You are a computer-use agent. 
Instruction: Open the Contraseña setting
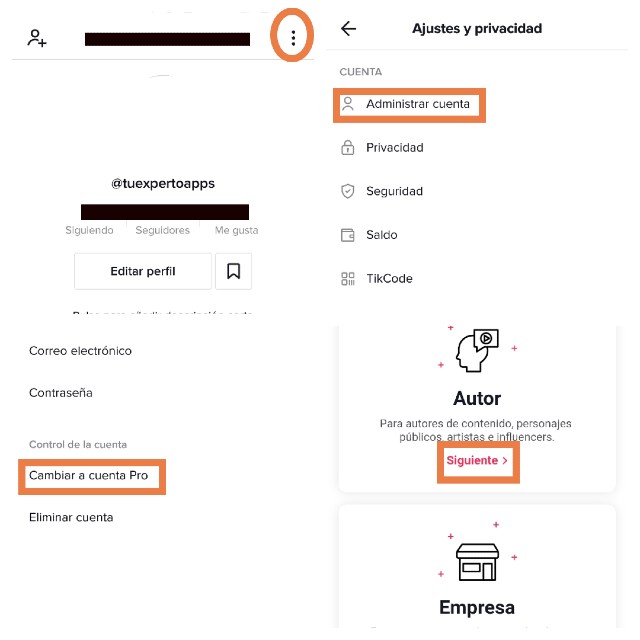point(61,393)
